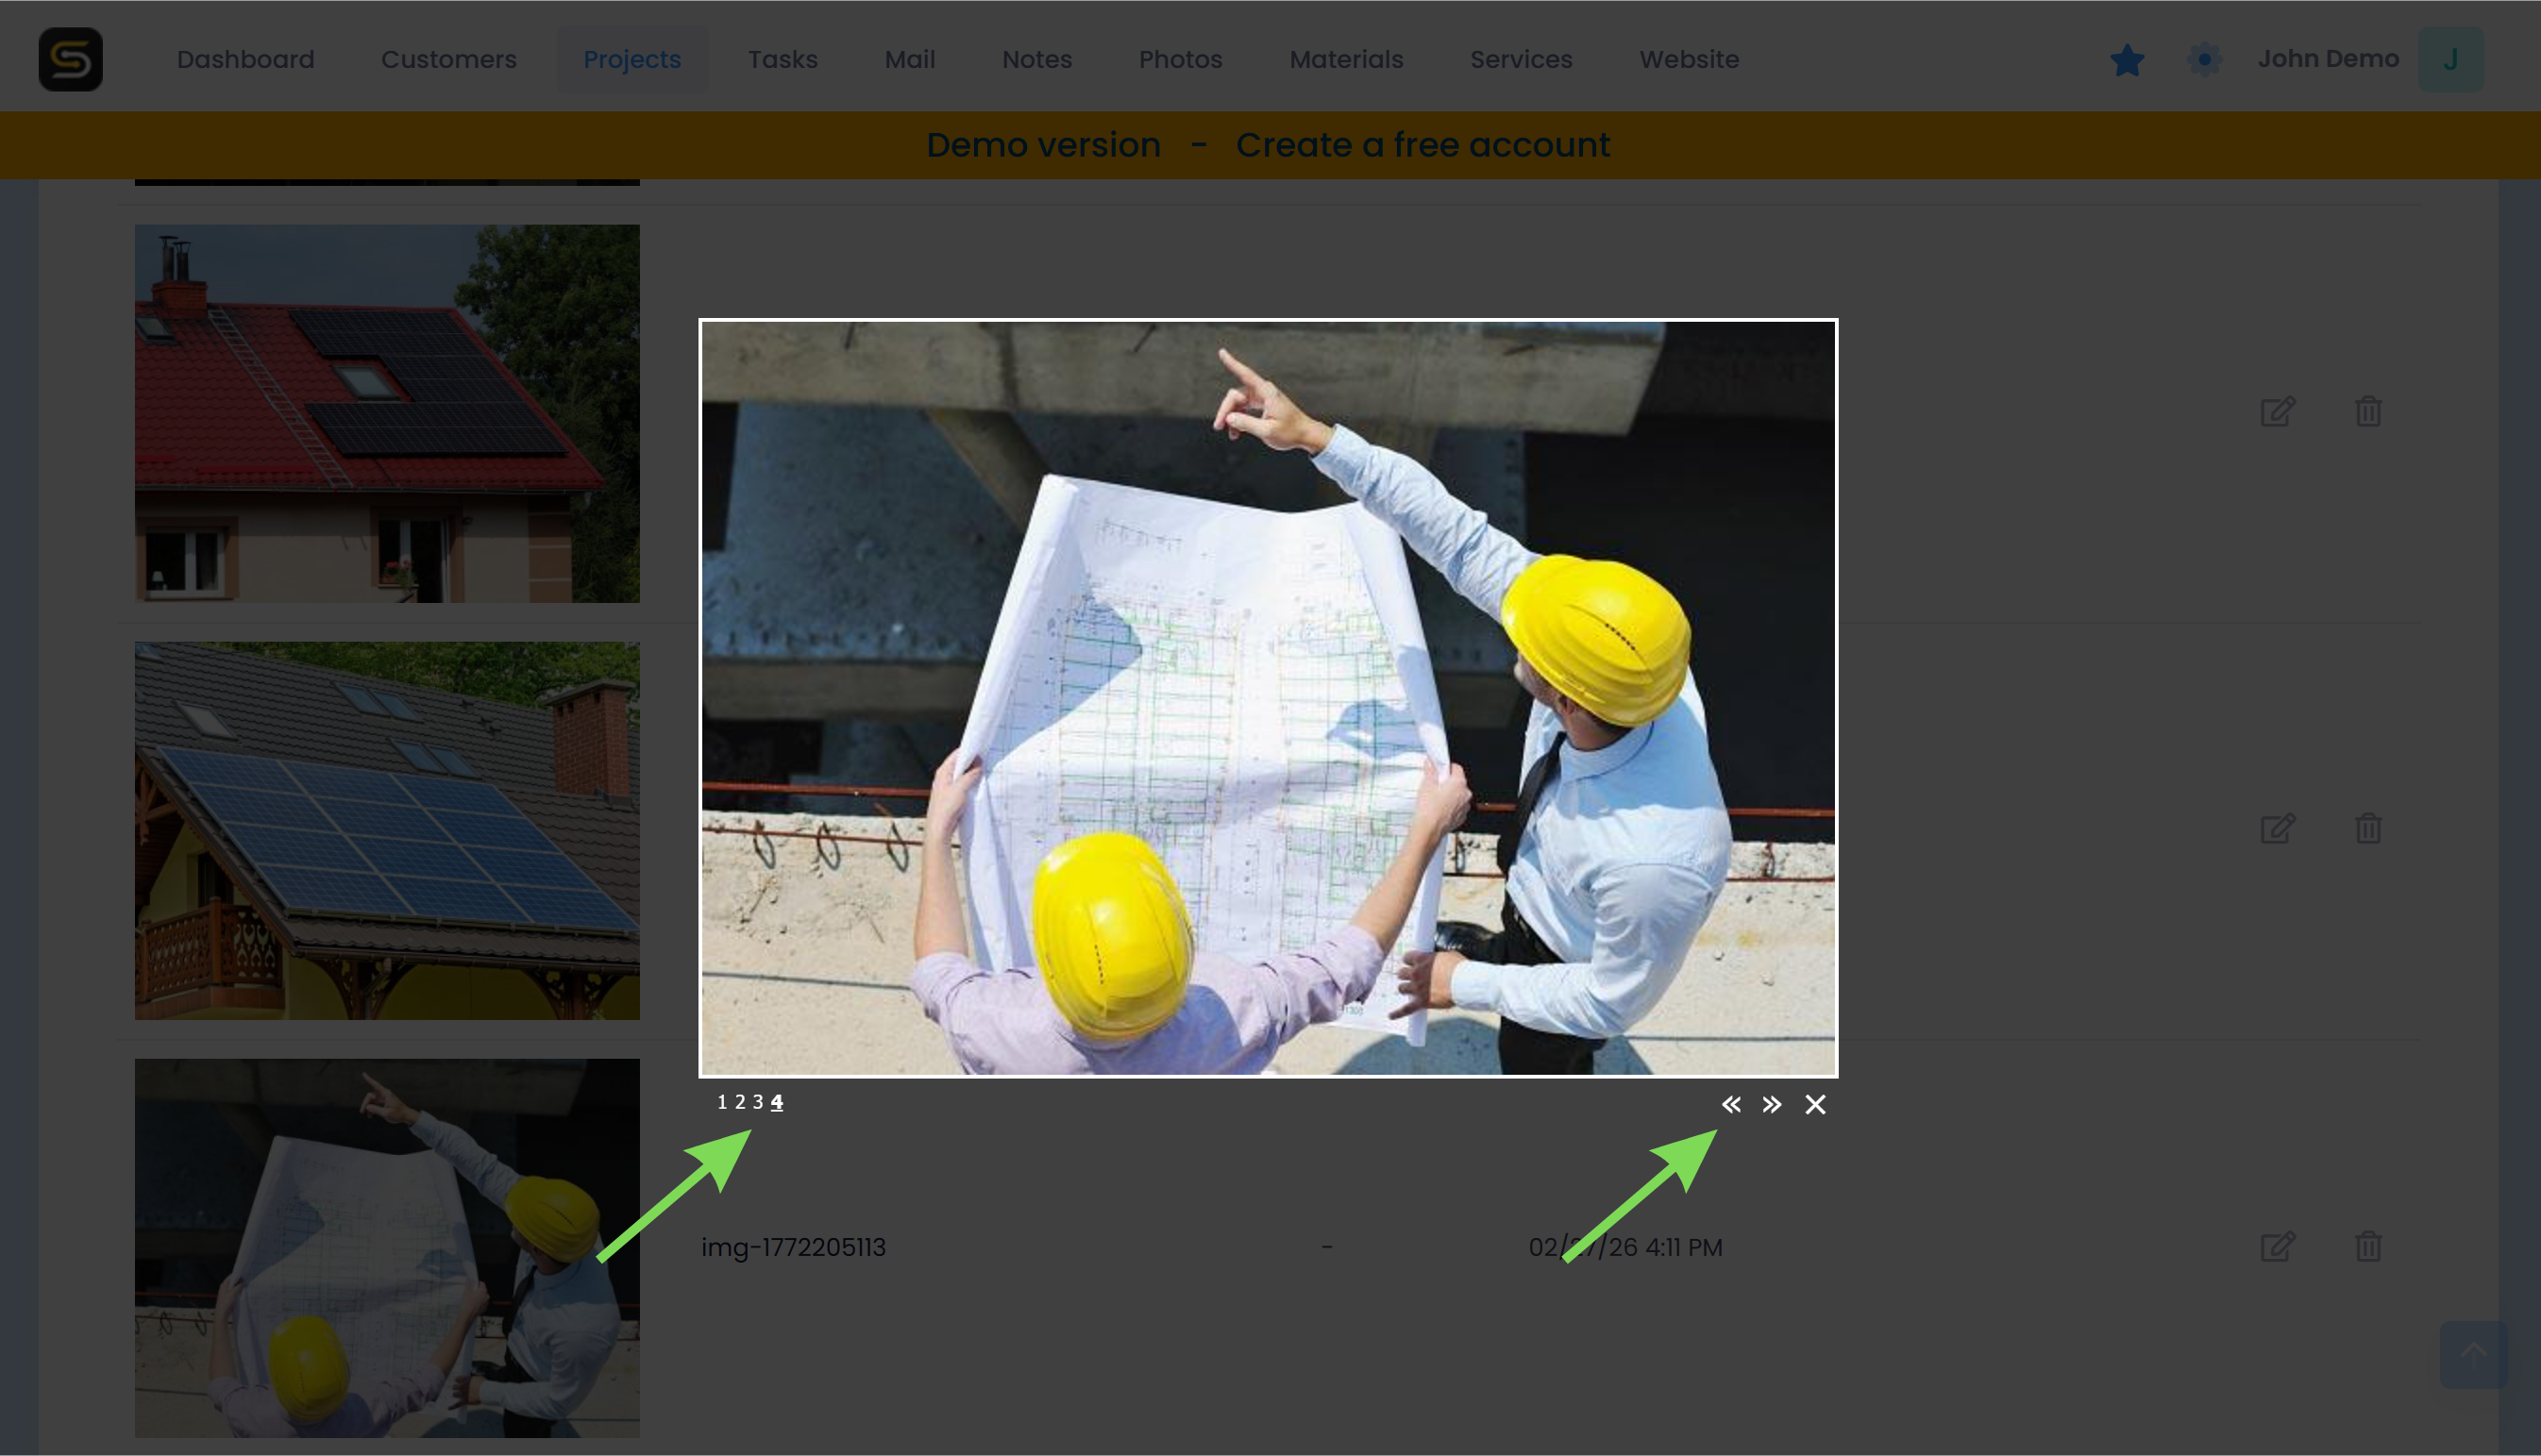Open the Materials section
This screenshot has height=1456, width=2541.
click(1346, 59)
